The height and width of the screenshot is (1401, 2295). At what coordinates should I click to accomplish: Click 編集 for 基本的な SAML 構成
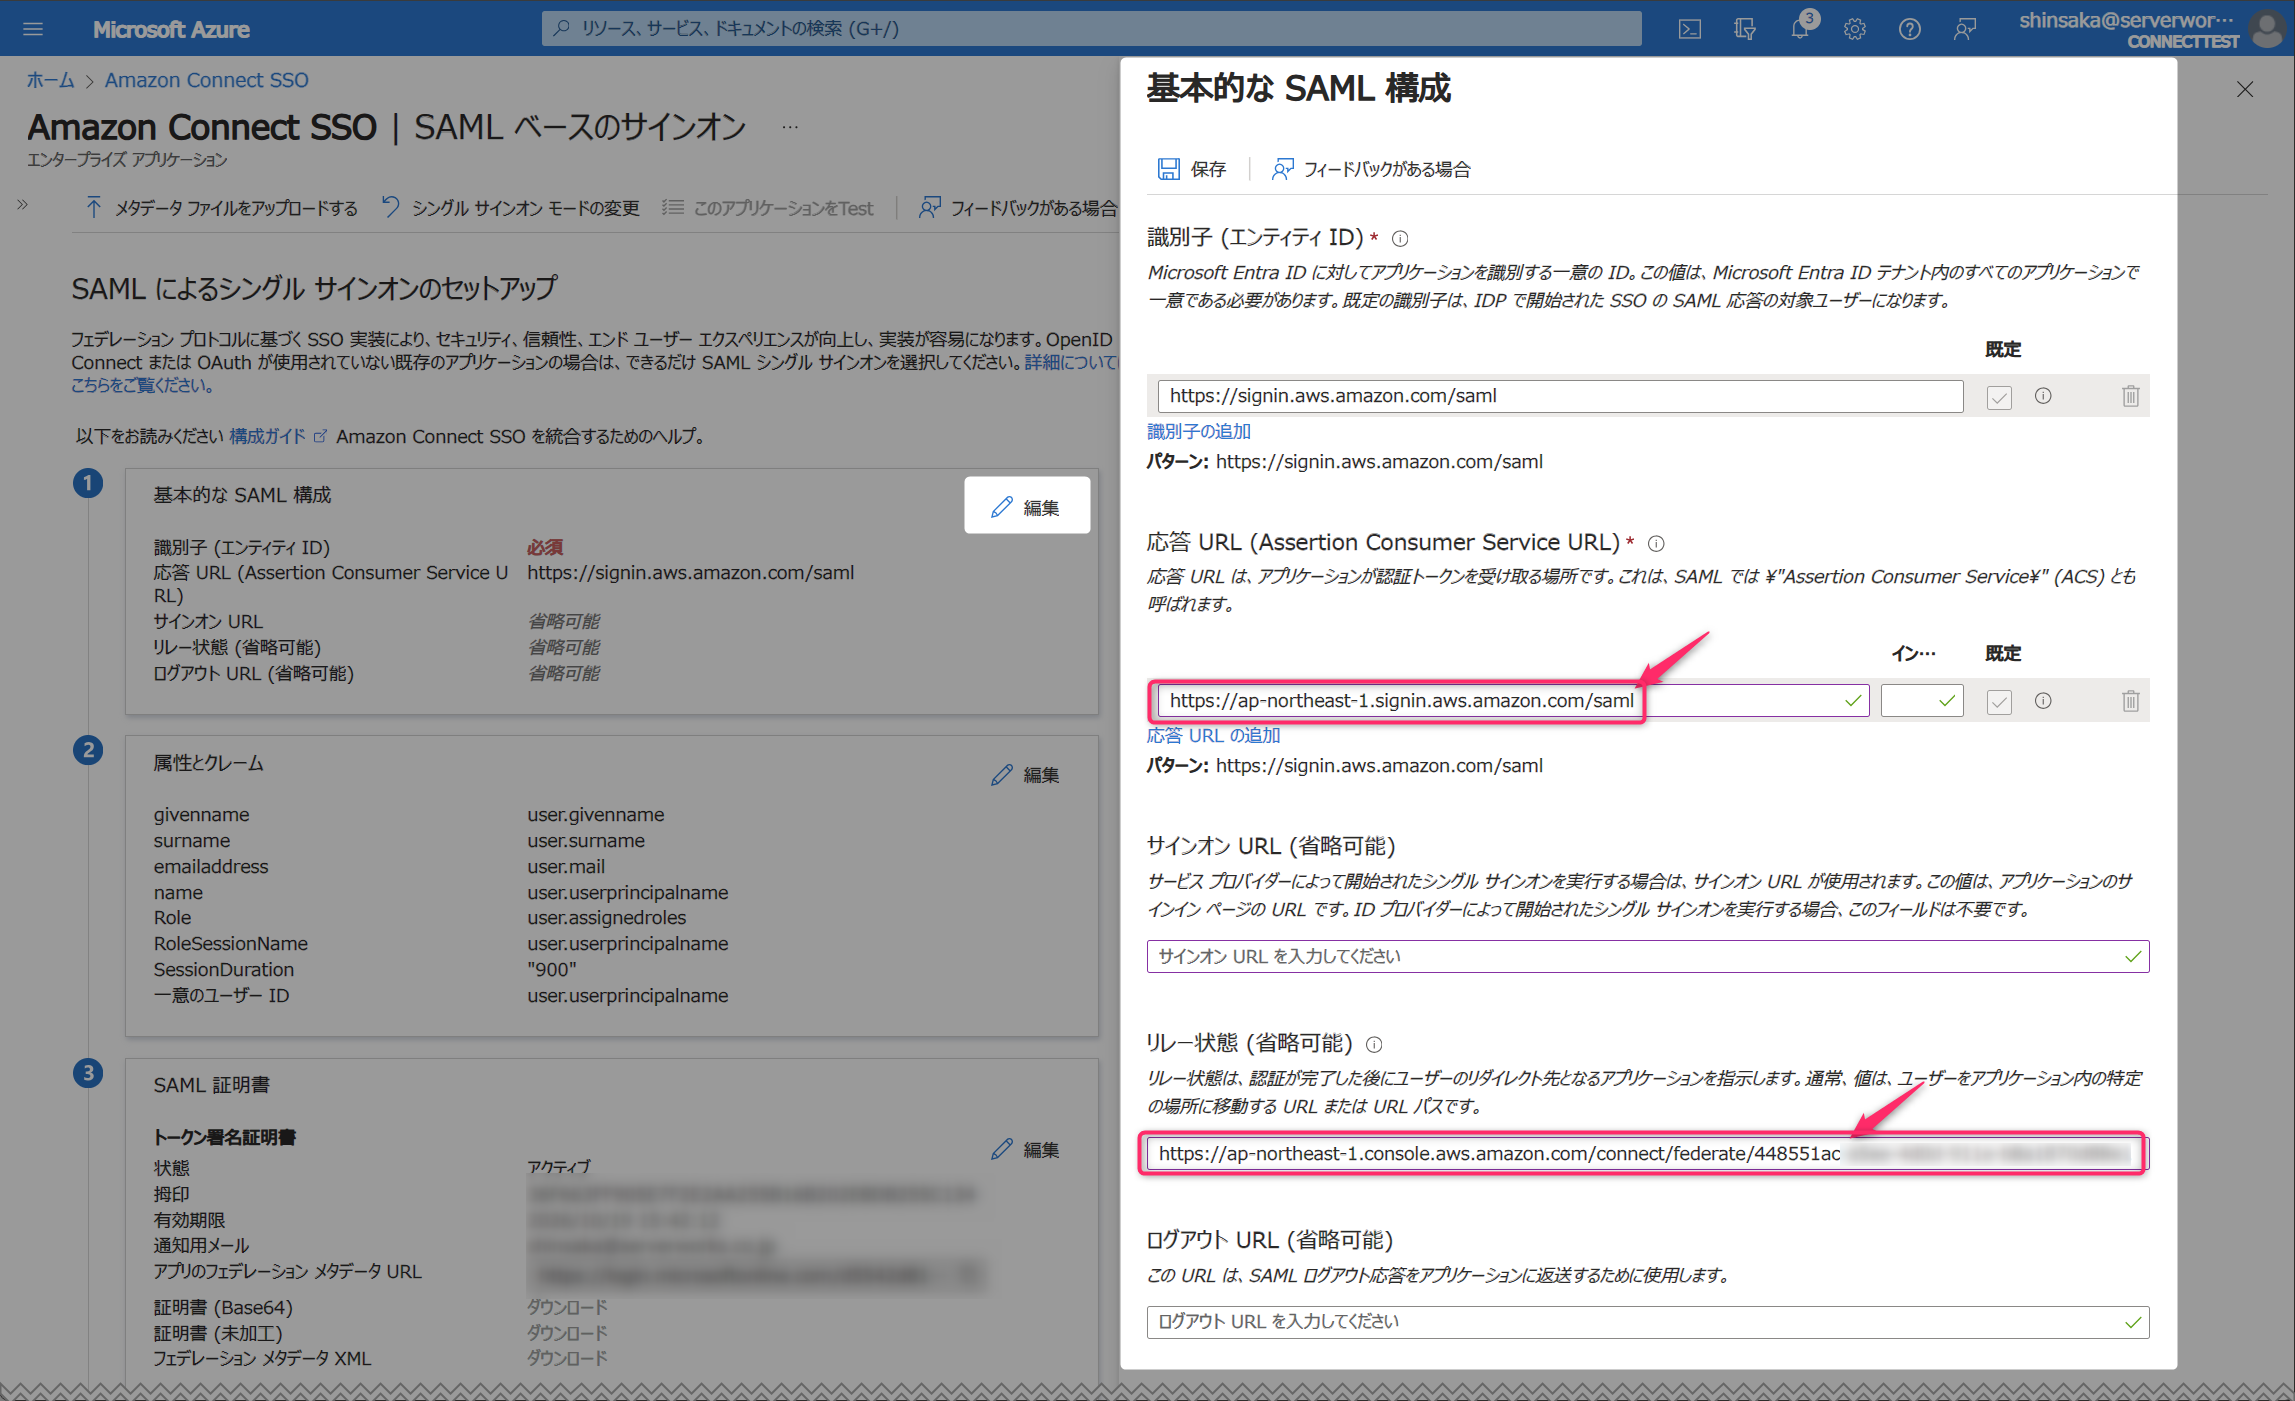click(1027, 507)
